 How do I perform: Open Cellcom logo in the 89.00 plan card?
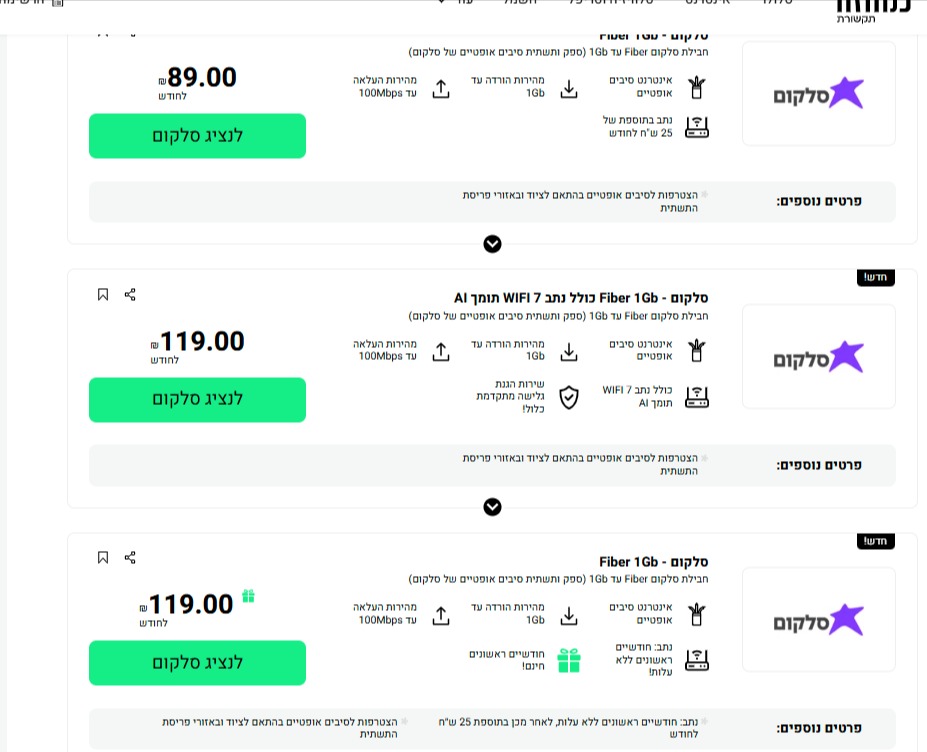[818, 94]
